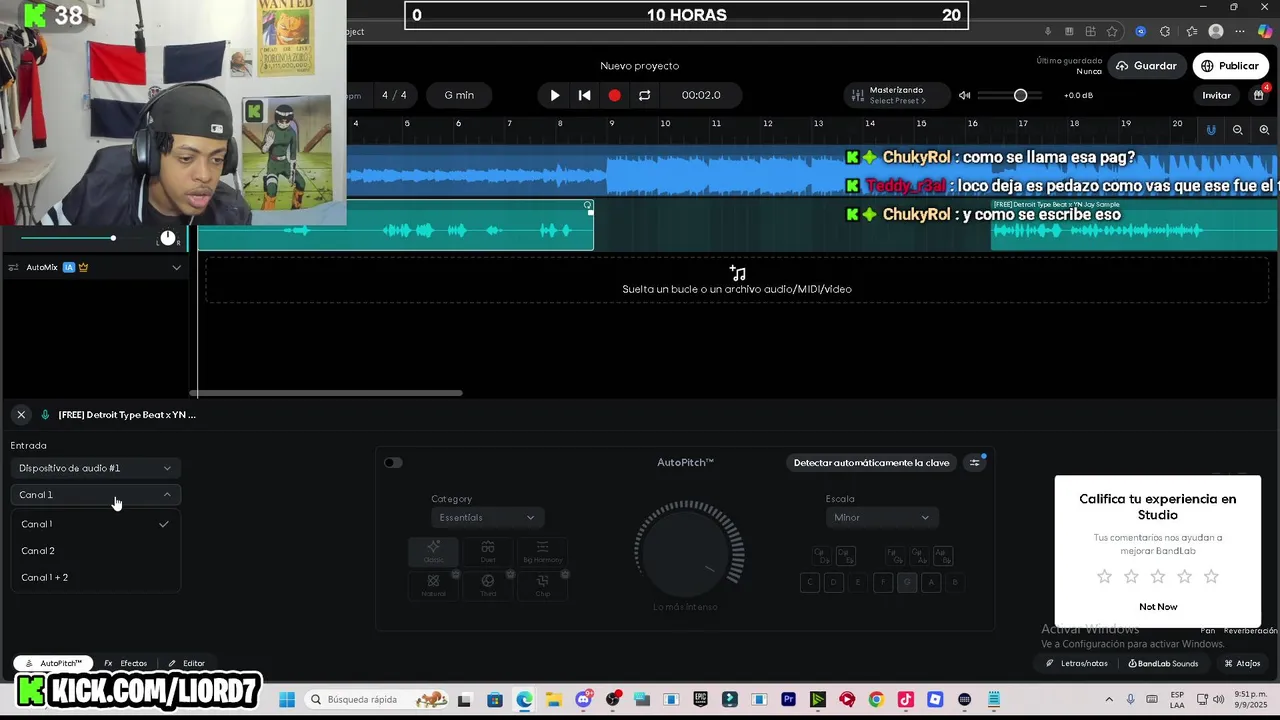Mute master output via speaker icon
1280x720 pixels.
pyautogui.click(x=964, y=95)
